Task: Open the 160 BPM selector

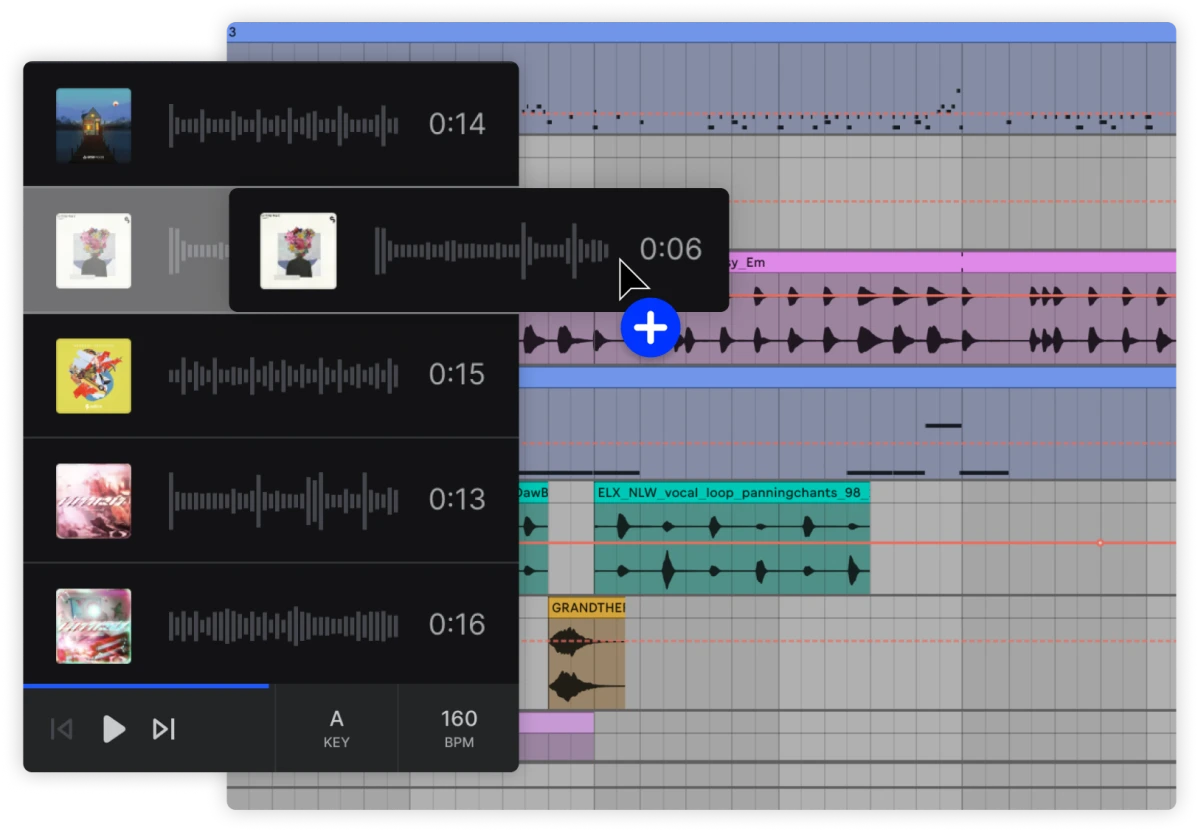Action: point(458,728)
